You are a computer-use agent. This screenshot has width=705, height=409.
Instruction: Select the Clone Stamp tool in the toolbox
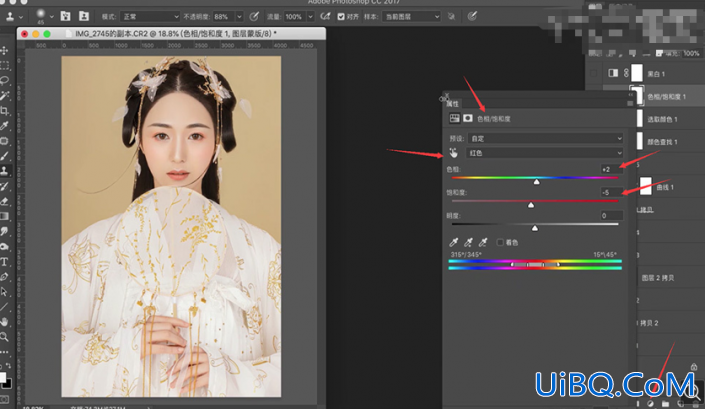pos(4,171)
